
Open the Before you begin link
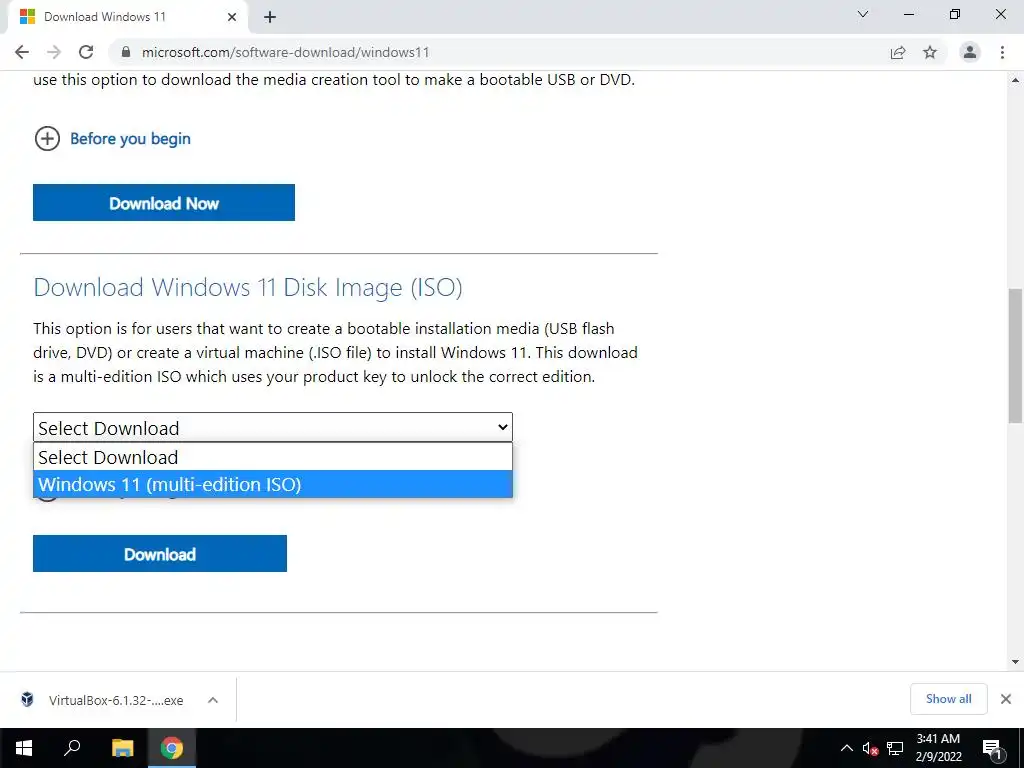coord(130,138)
